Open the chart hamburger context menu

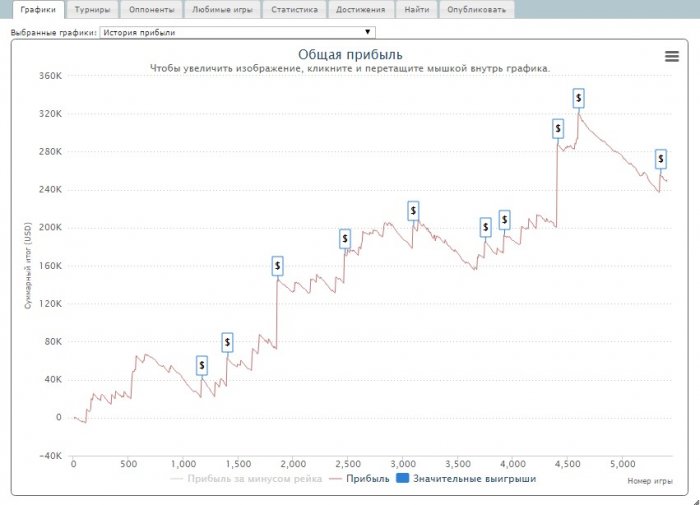[x=672, y=56]
